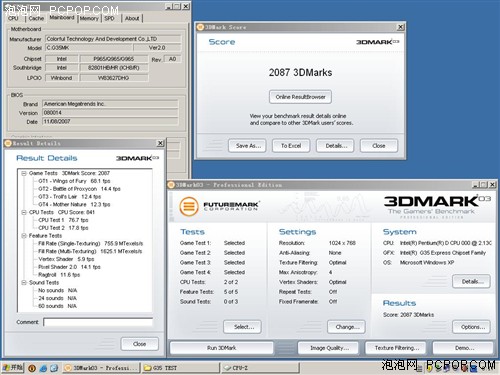Select the Mainboard tab in CPU-Z
The width and height of the screenshot is (500, 375).
tap(62, 17)
